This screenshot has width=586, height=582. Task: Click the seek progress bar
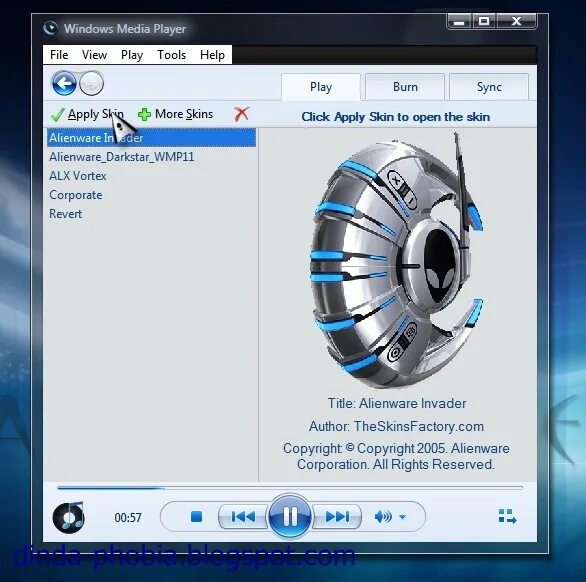[290, 488]
